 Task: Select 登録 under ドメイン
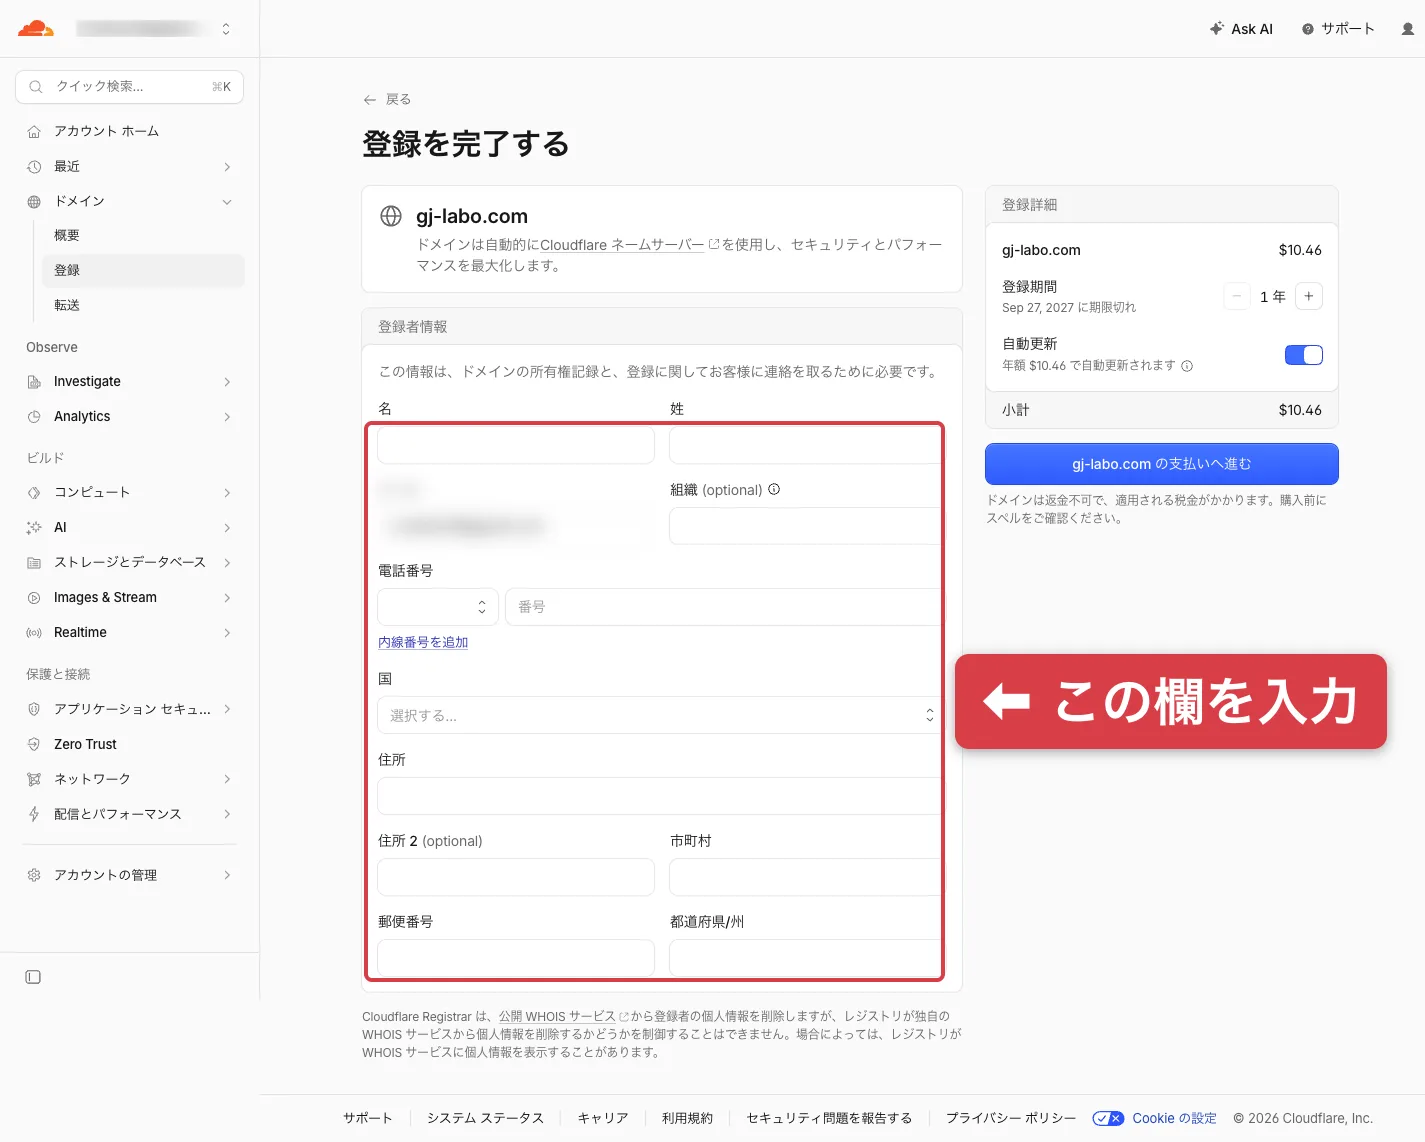point(143,270)
